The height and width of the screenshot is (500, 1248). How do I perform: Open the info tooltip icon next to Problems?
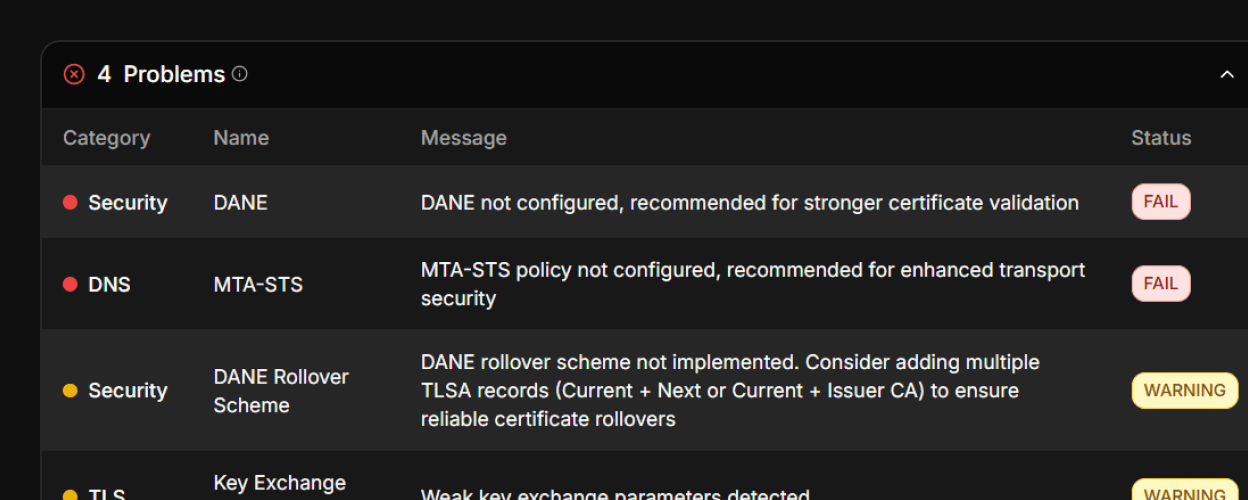[240, 73]
